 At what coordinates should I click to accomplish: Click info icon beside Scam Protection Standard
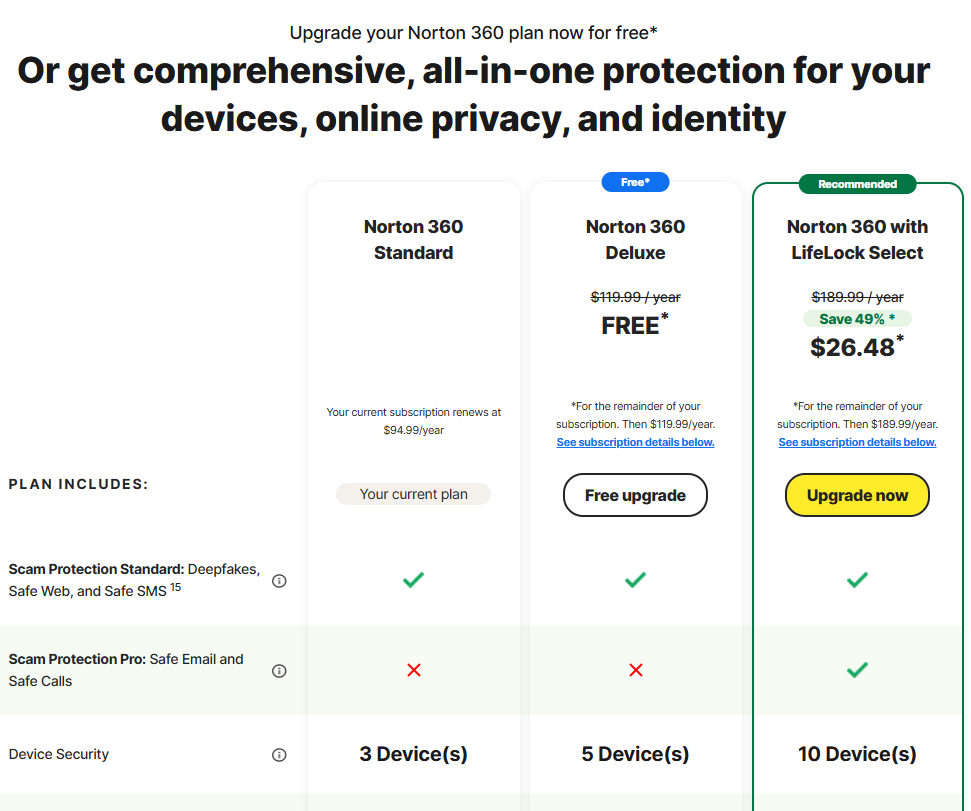coord(279,581)
